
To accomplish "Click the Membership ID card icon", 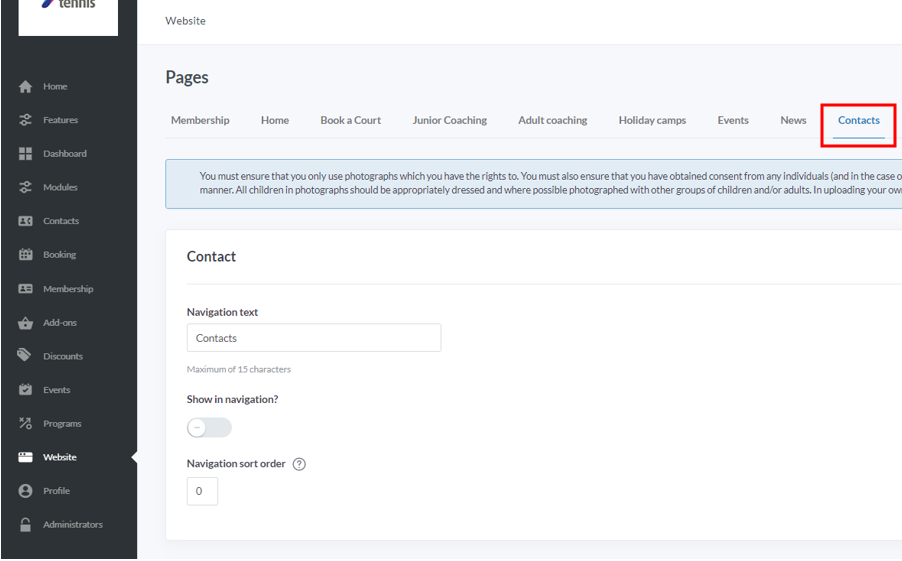I will pyautogui.click(x=25, y=288).
